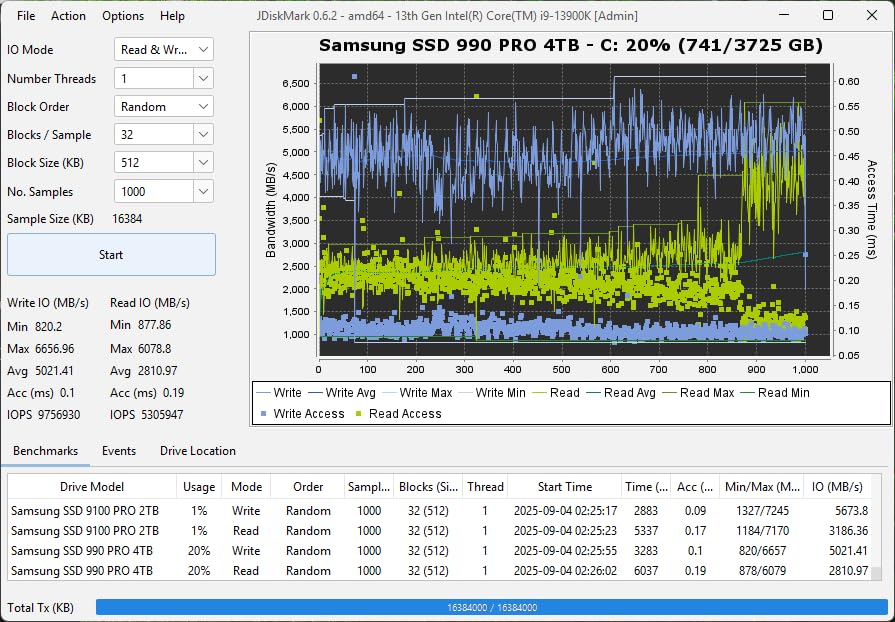
Task: Sort by Order column header
Action: [x=308, y=487]
